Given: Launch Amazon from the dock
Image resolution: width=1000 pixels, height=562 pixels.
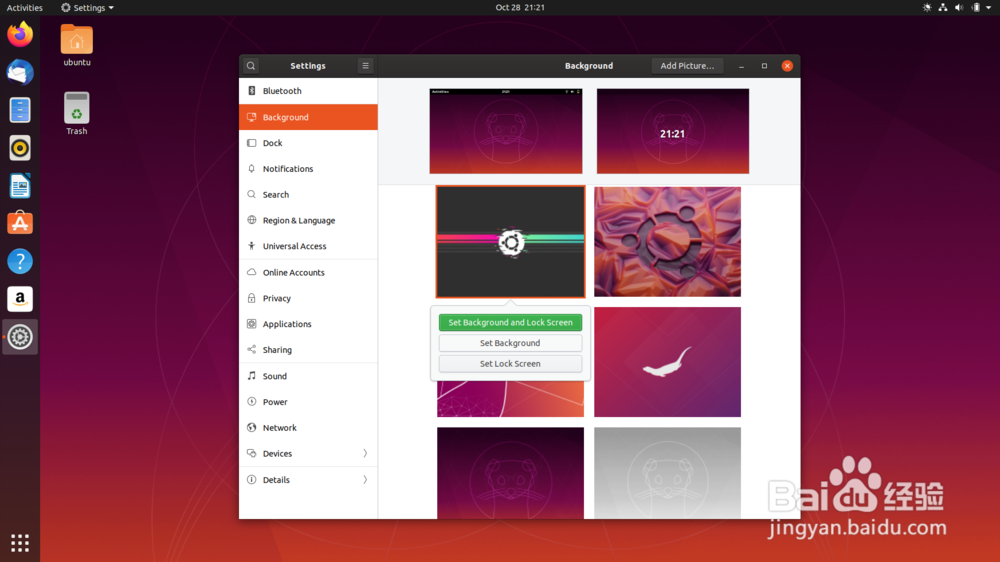Looking at the screenshot, I should (x=20, y=299).
